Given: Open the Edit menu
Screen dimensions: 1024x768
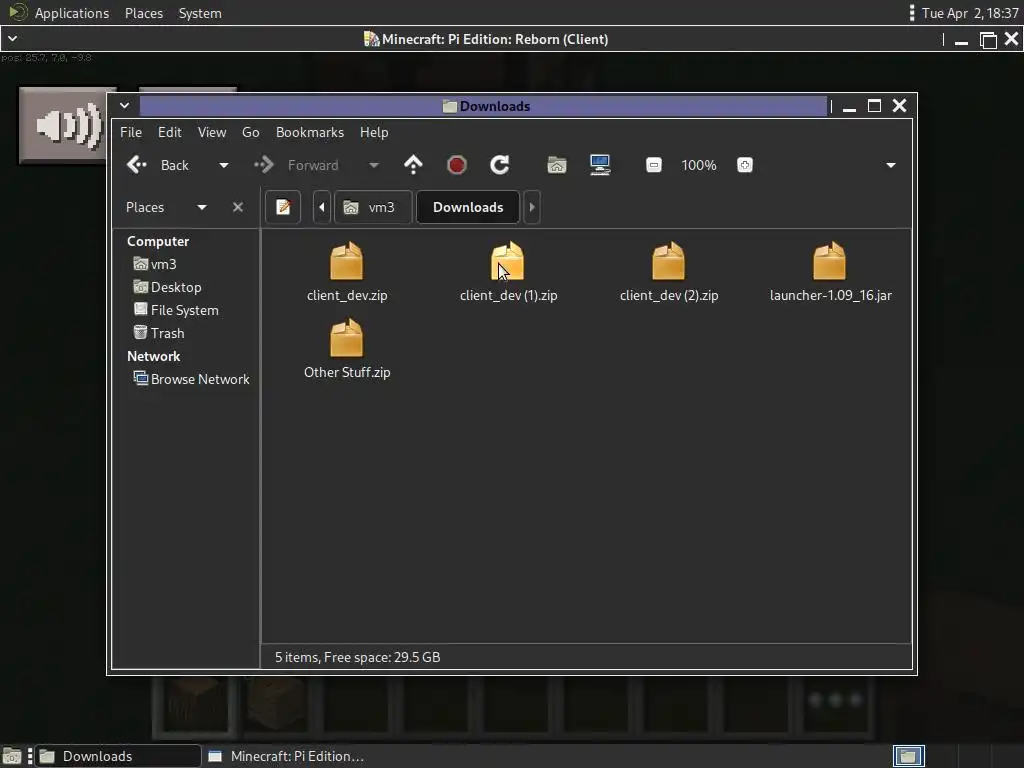Looking at the screenshot, I should point(170,132).
